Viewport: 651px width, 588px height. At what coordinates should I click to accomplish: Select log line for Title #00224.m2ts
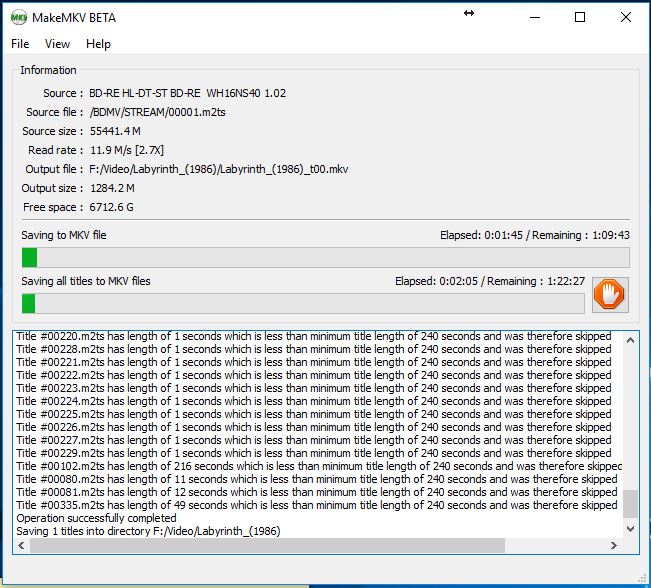point(314,401)
